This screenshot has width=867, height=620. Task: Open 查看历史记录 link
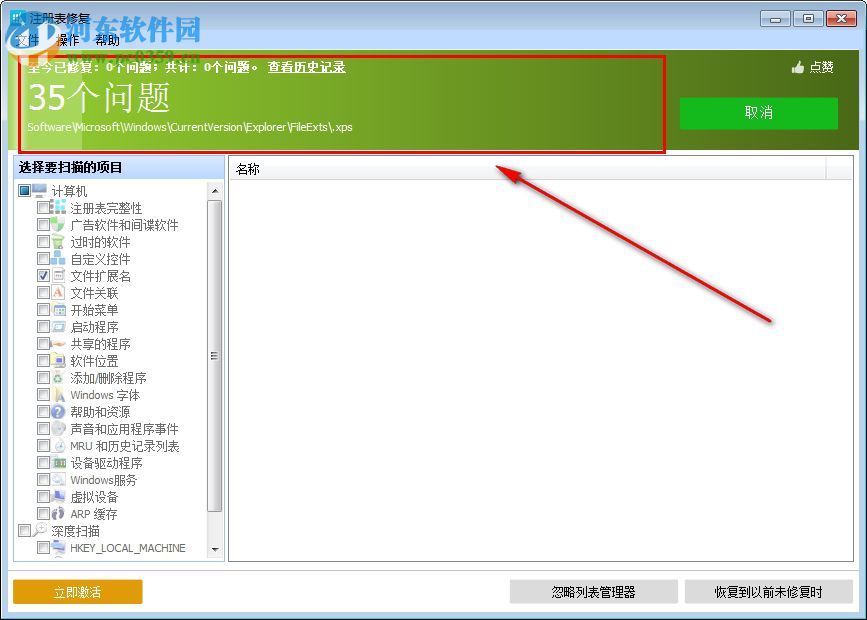click(x=307, y=67)
